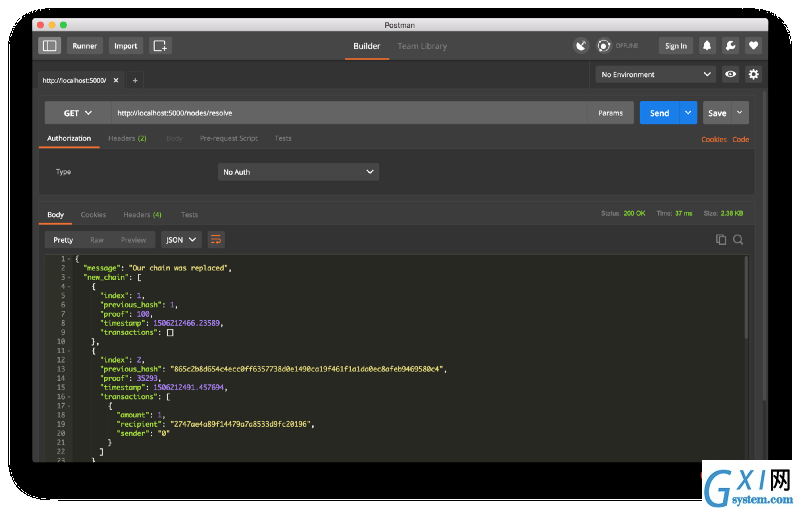Image resolution: width=800 pixels, height=508 pixels.
Task: Search the response body
Action: [x=738, y=240]
